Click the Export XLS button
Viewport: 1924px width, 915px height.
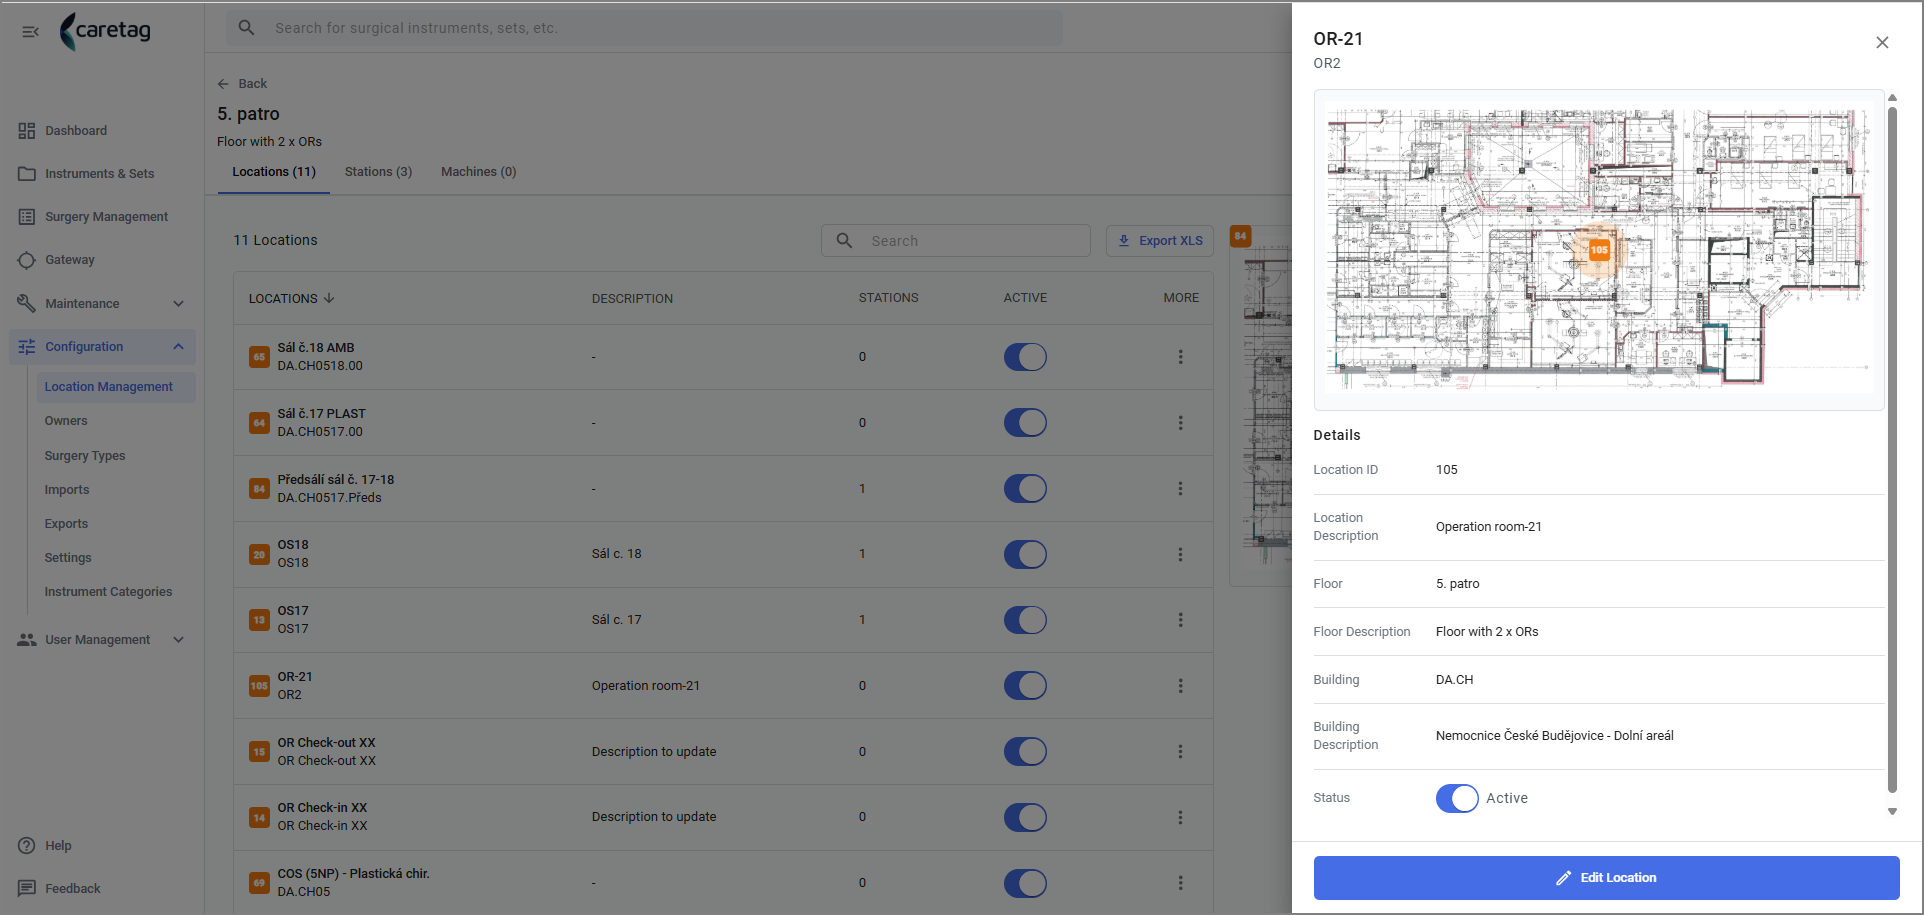(x=1160, y=241)
